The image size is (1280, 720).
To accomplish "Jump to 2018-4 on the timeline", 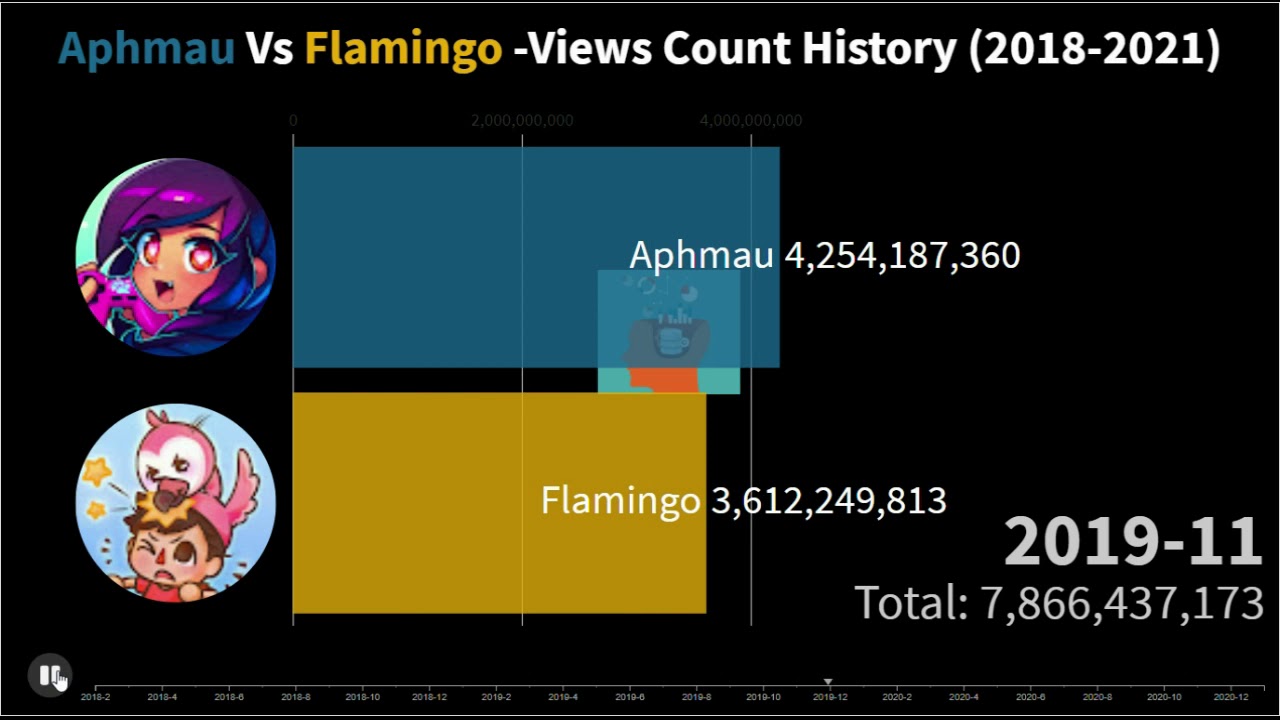I will 162,697.
